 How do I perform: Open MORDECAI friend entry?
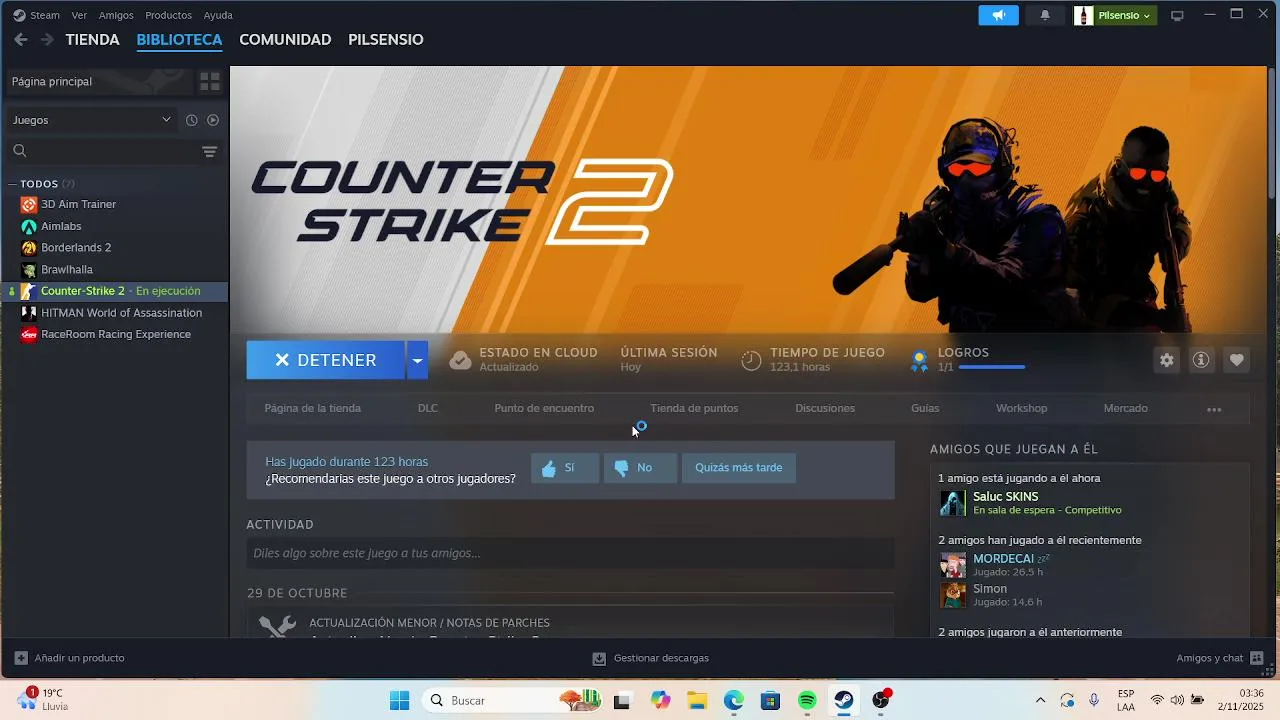coord(1090,565)
